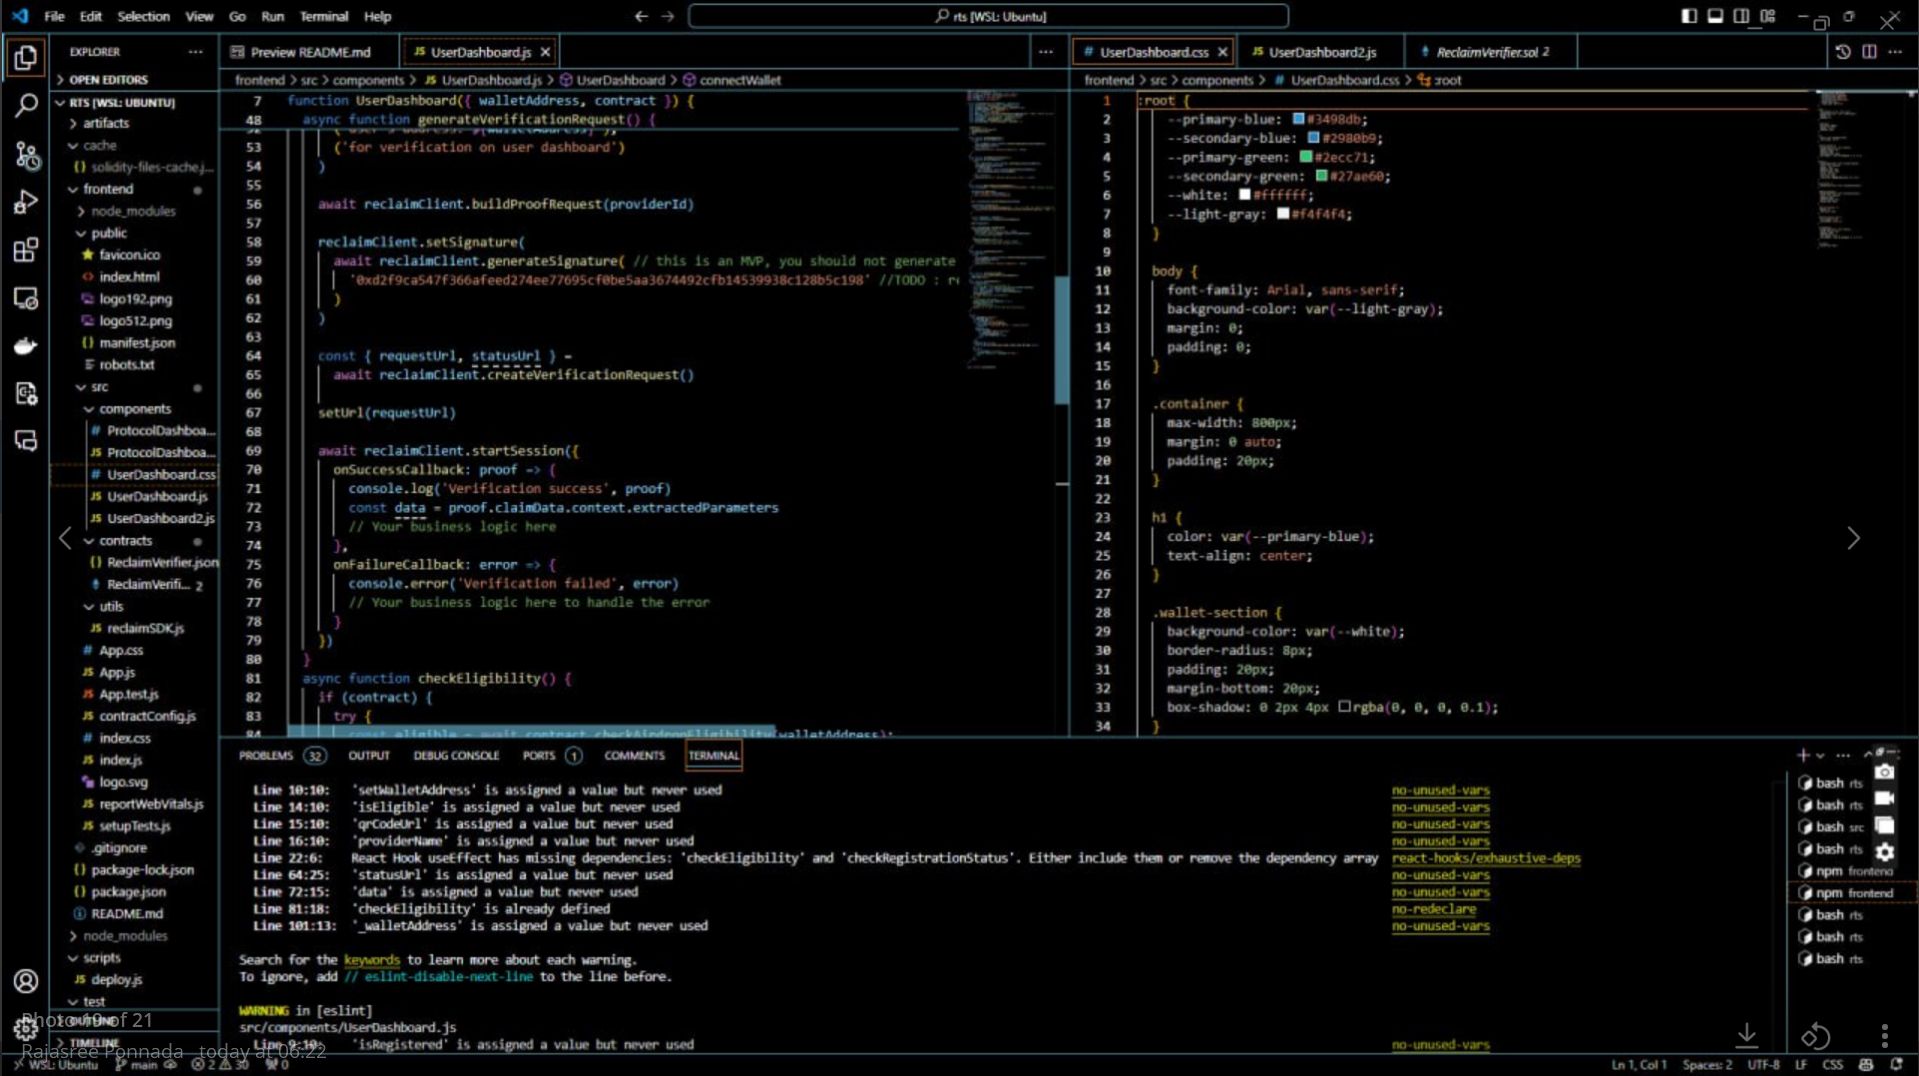
Task: Toggle secondary side bar layout icon
Action: tap(1741, 16)
